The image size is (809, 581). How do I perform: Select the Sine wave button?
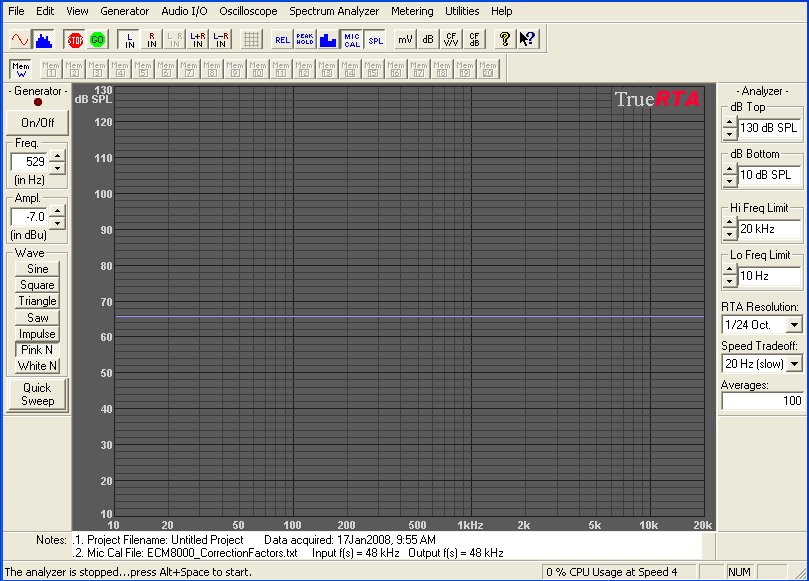coord(38,269)
